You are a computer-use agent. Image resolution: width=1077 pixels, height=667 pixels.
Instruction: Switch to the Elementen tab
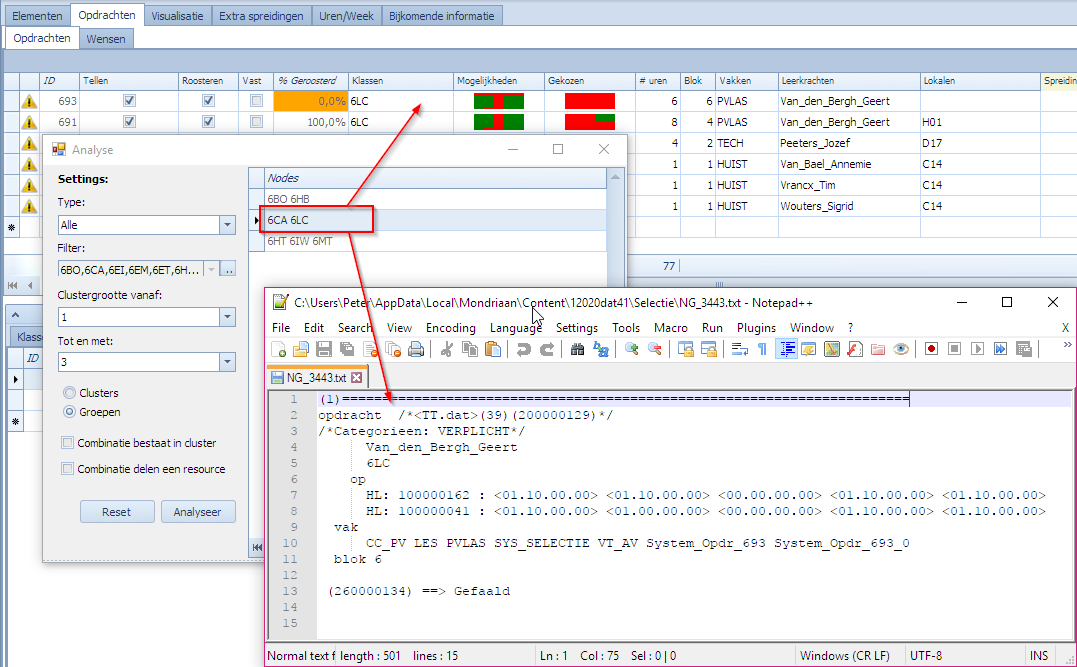pyautogui.click(x=37, y=16)
